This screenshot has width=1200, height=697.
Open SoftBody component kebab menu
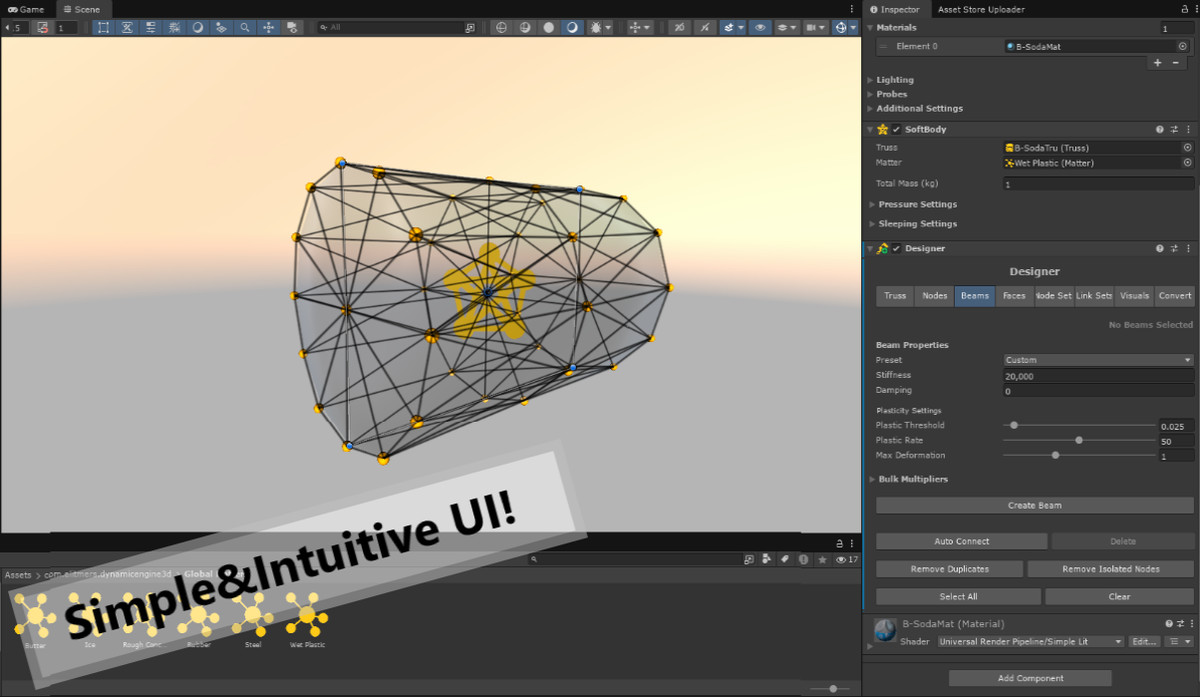(1188, 129)
